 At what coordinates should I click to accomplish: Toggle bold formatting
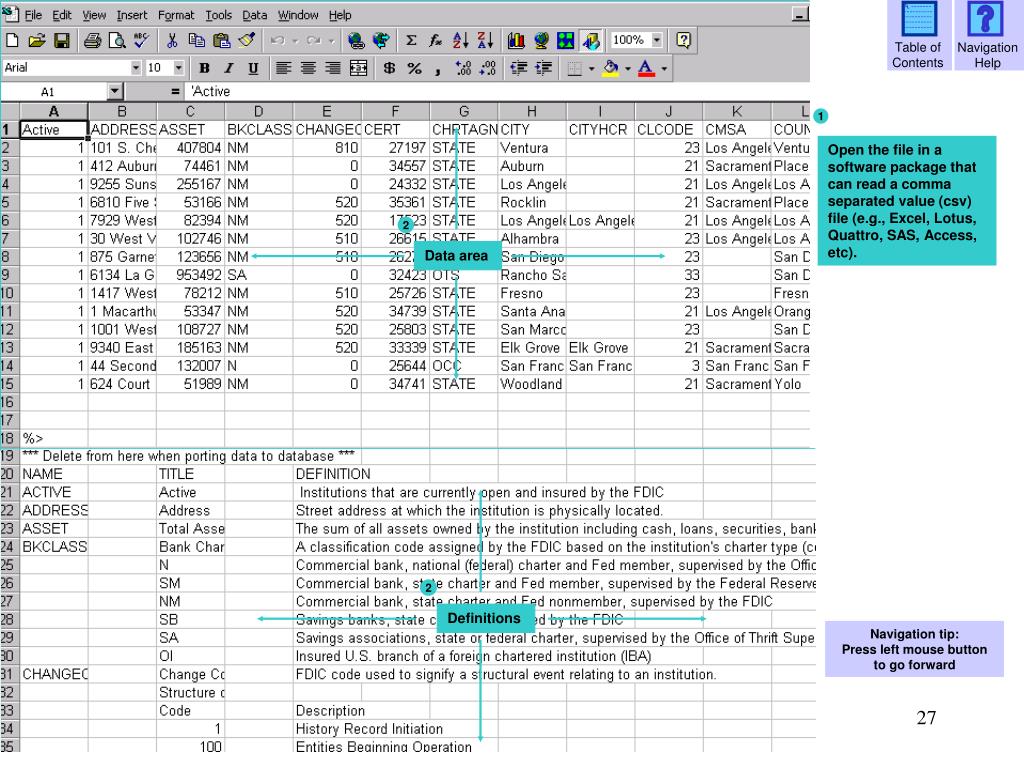pyautogui.click(x=204, y=68)
